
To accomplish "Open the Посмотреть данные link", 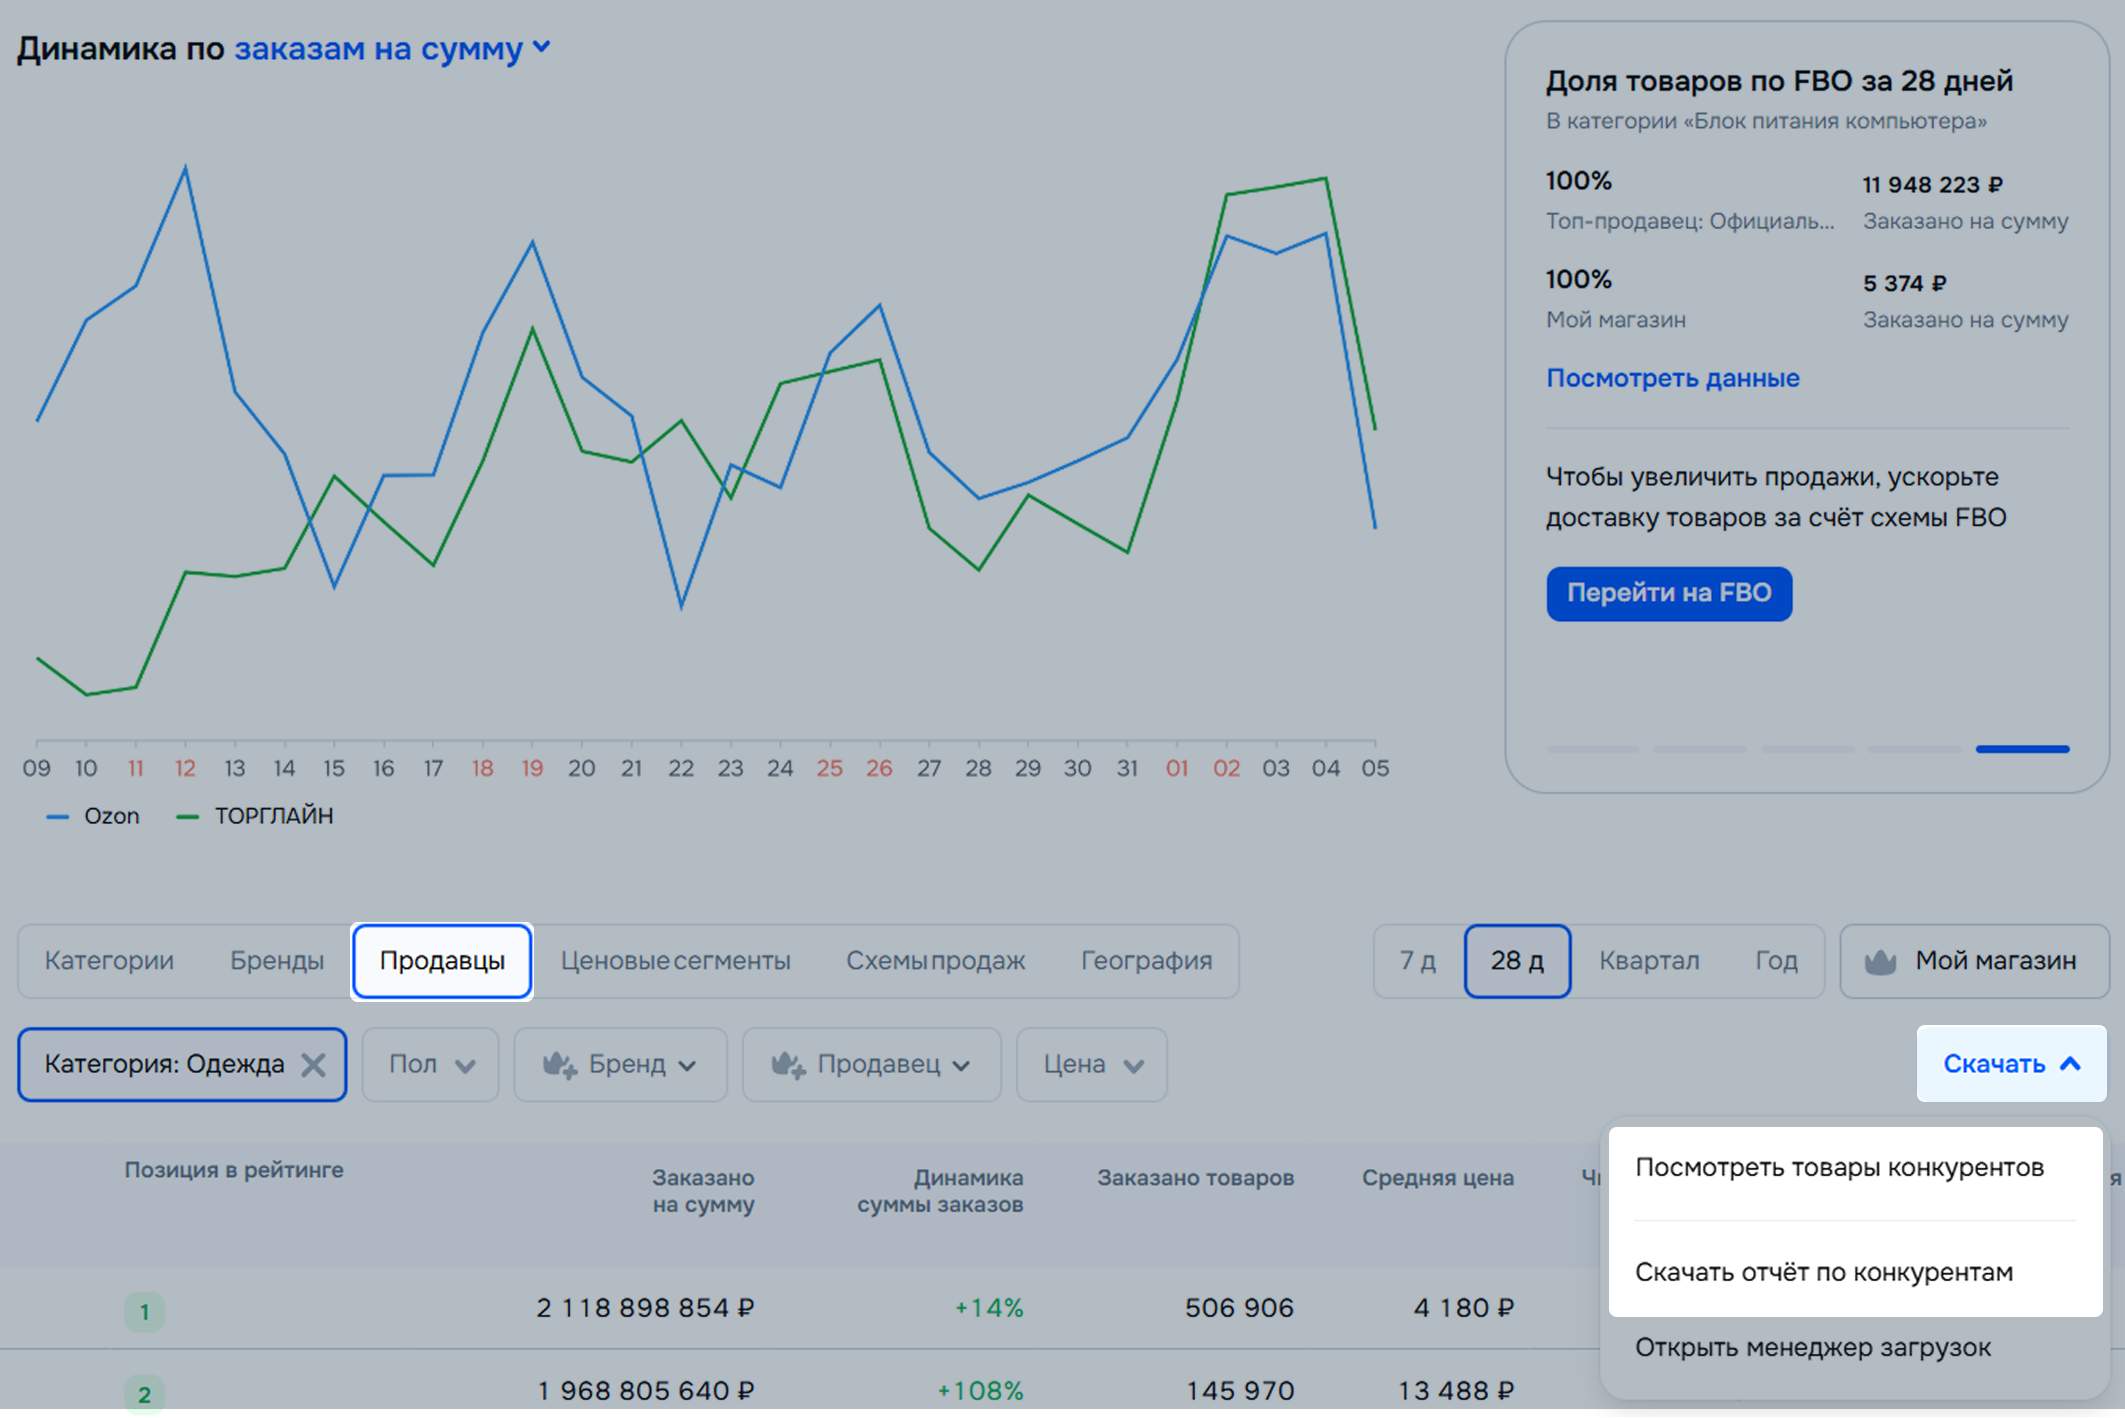I will (x=1672, y=378).
